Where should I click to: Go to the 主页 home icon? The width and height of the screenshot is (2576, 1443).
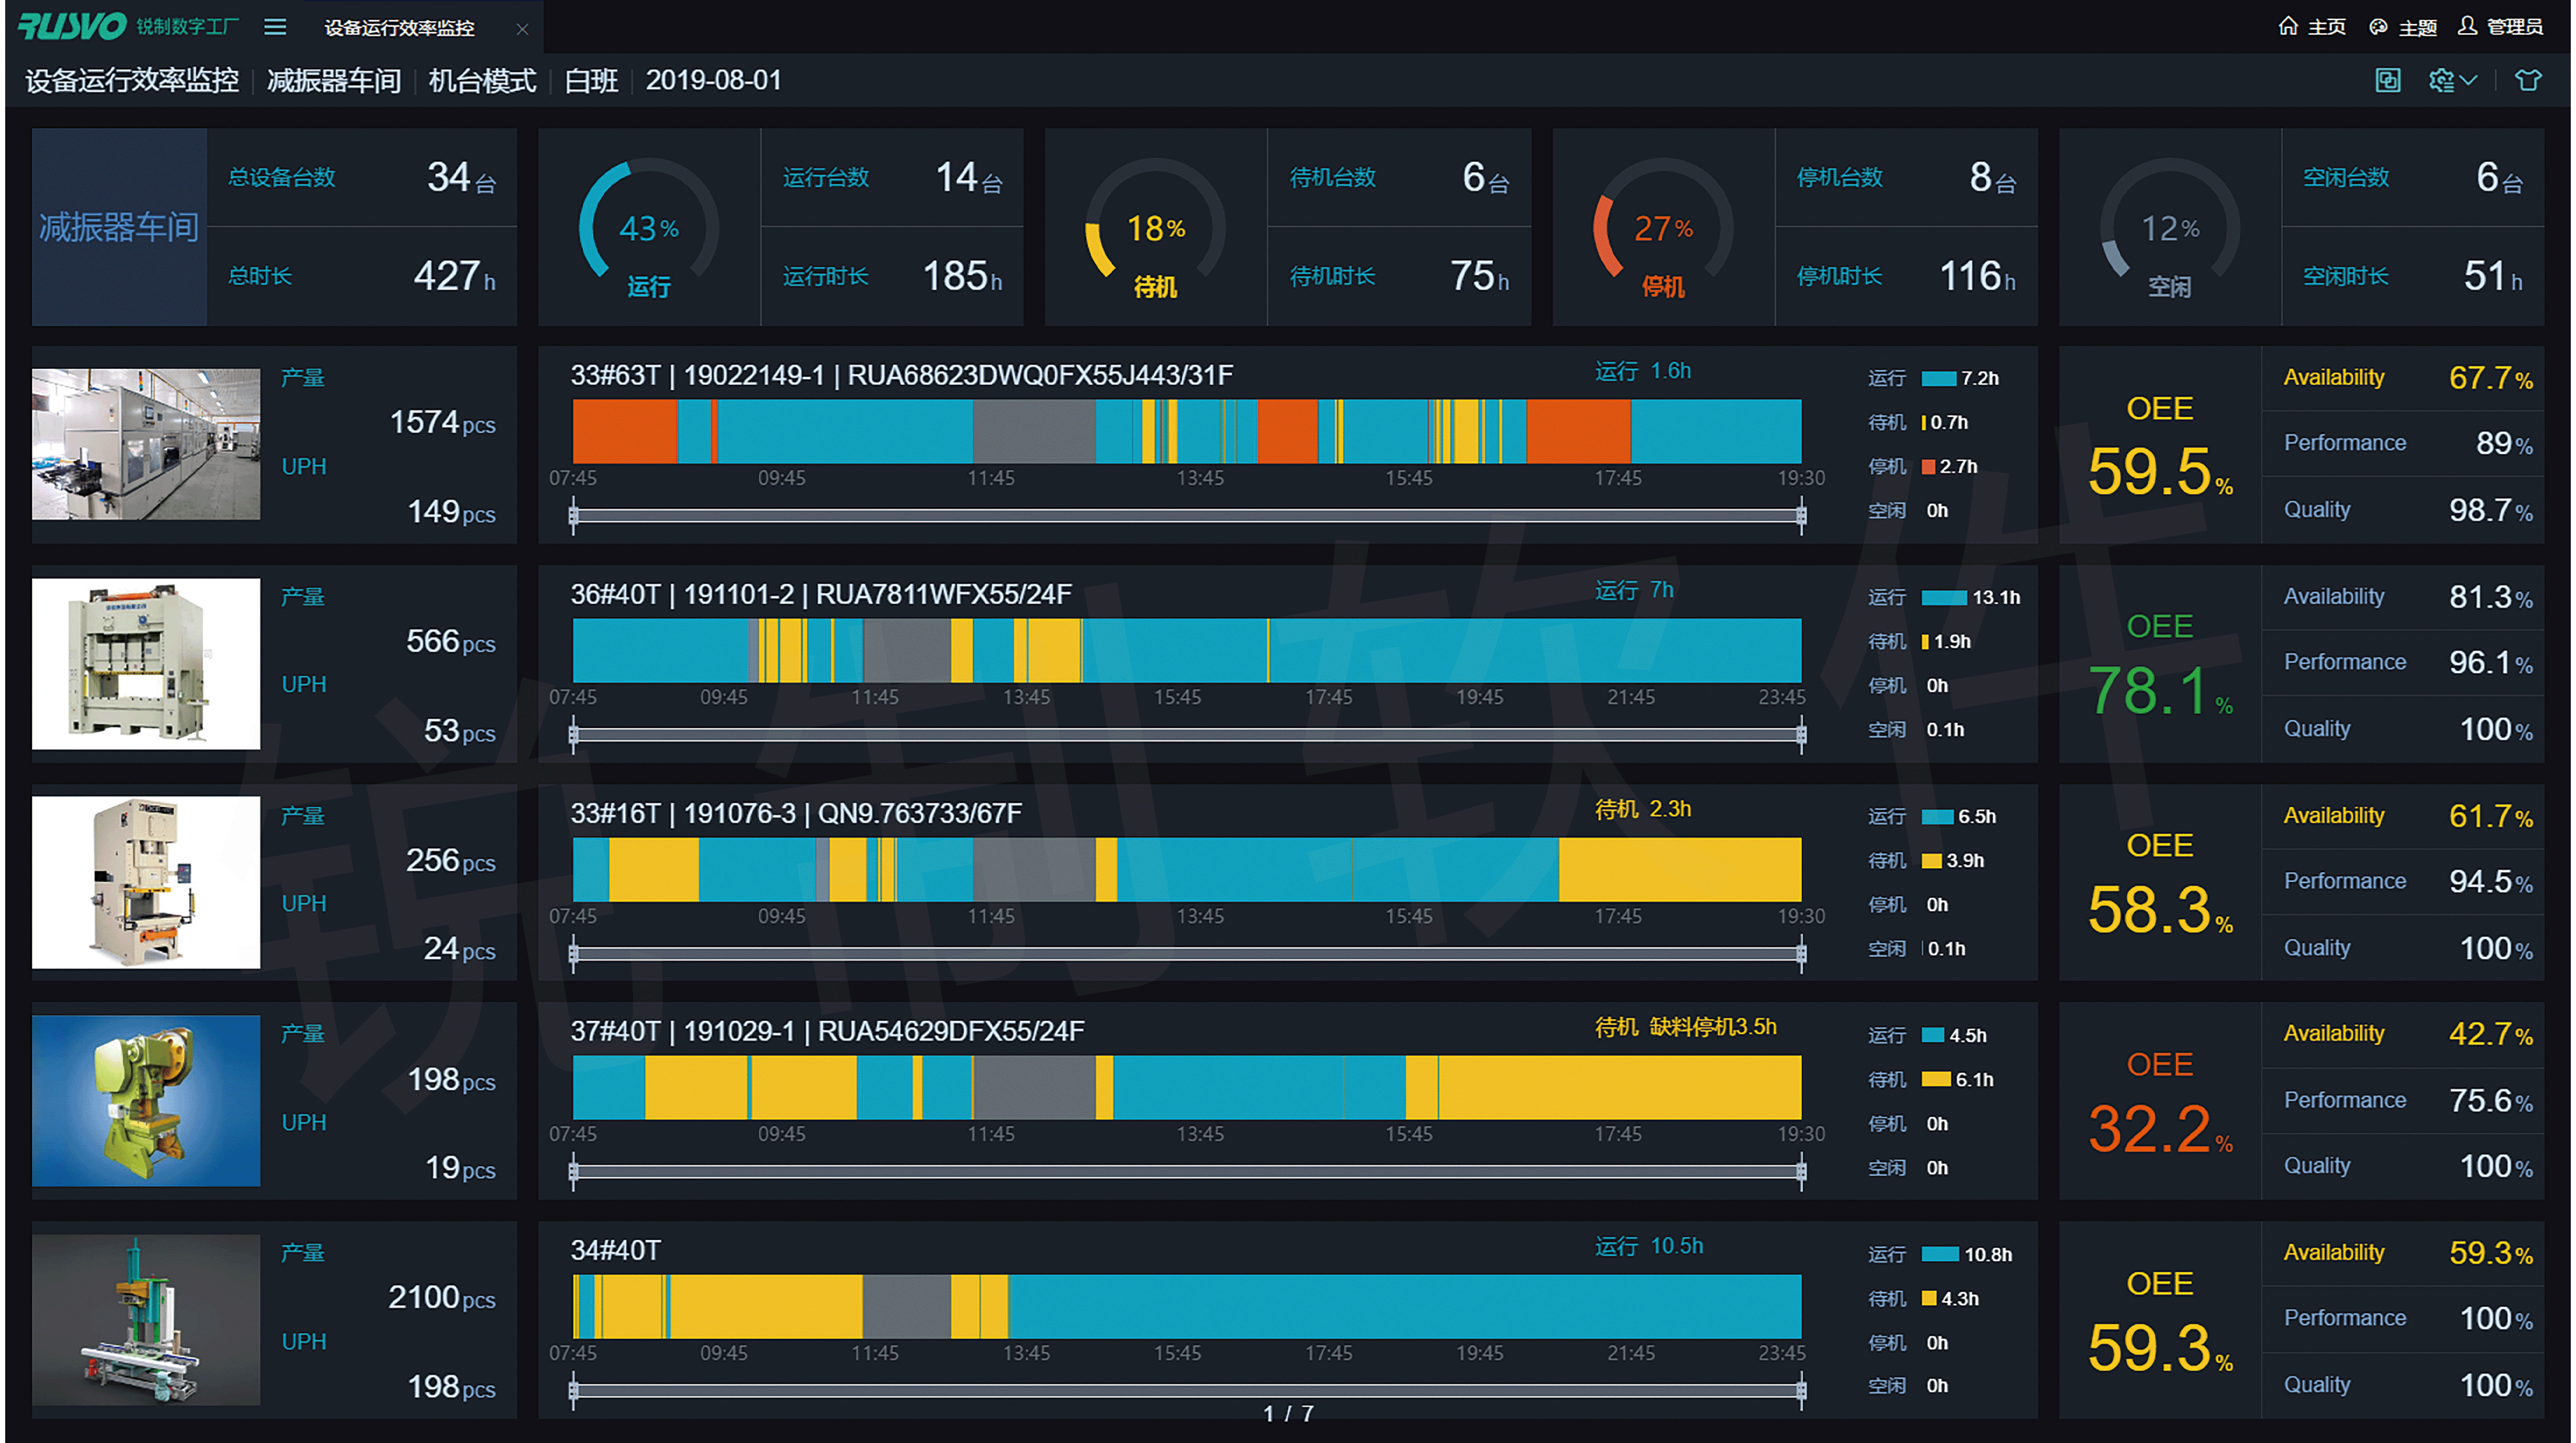(x=2288, y=26)
